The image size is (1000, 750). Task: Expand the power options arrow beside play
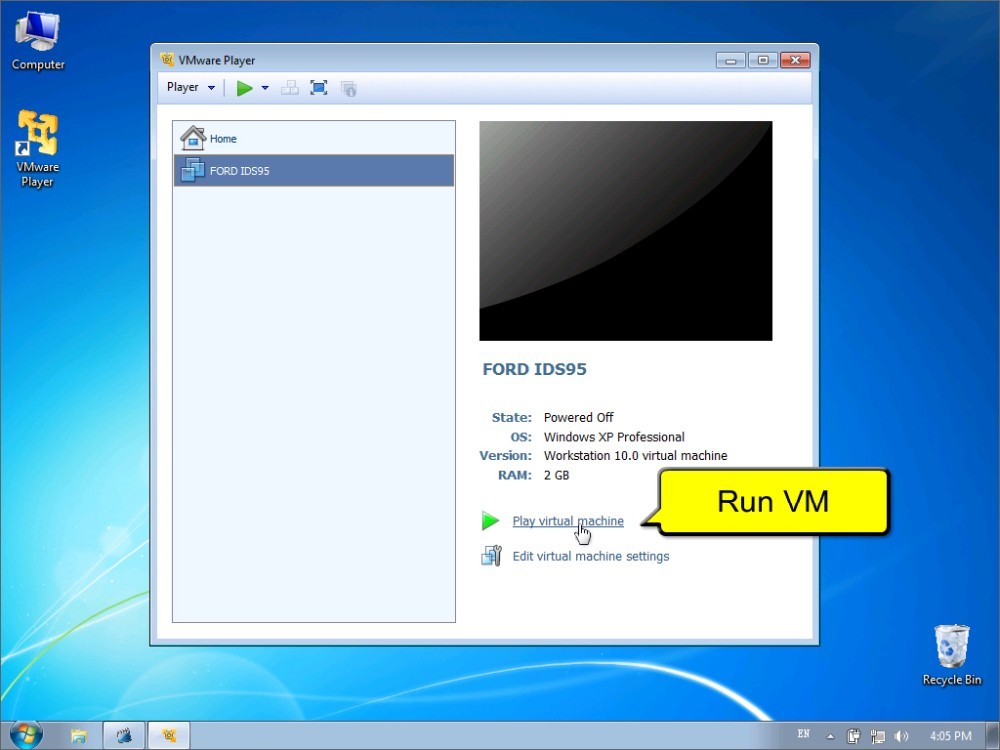point(265,88)
